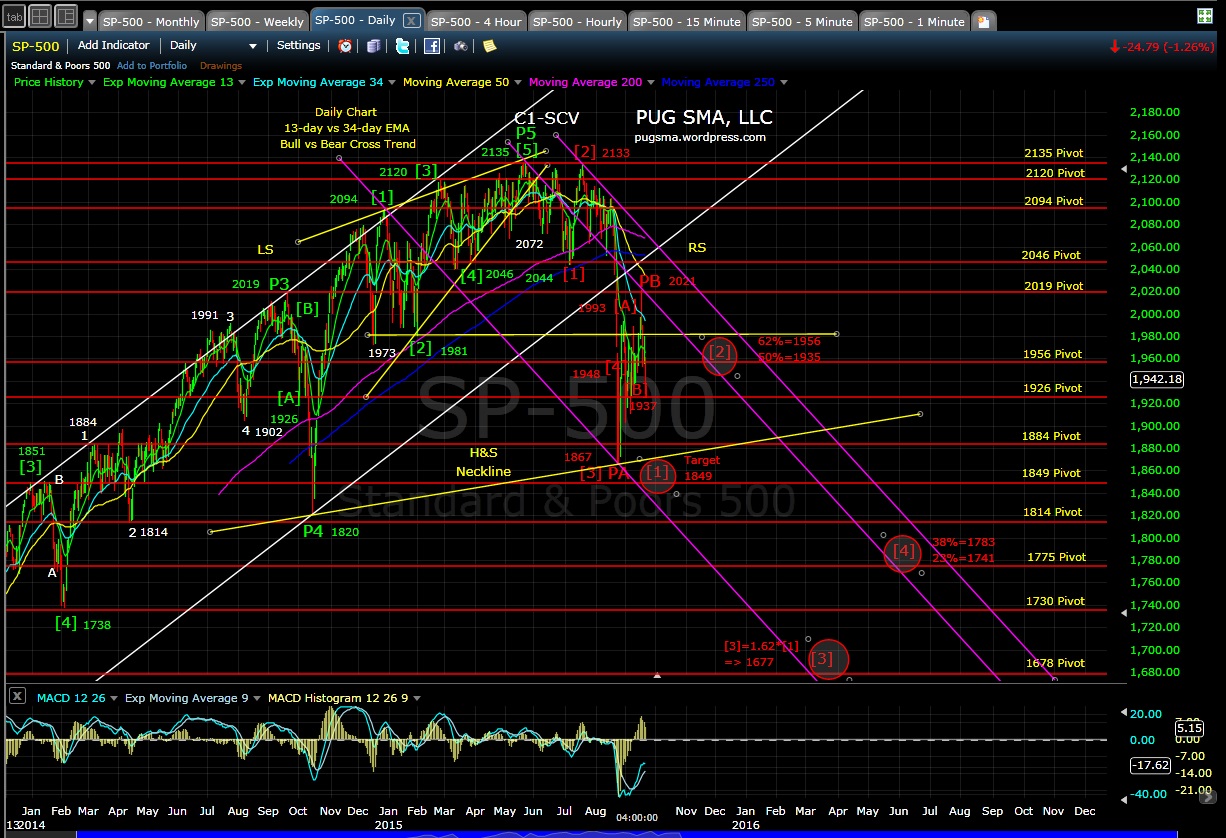
Task: Click the 2135 Pivot label
Action: 1054,154
